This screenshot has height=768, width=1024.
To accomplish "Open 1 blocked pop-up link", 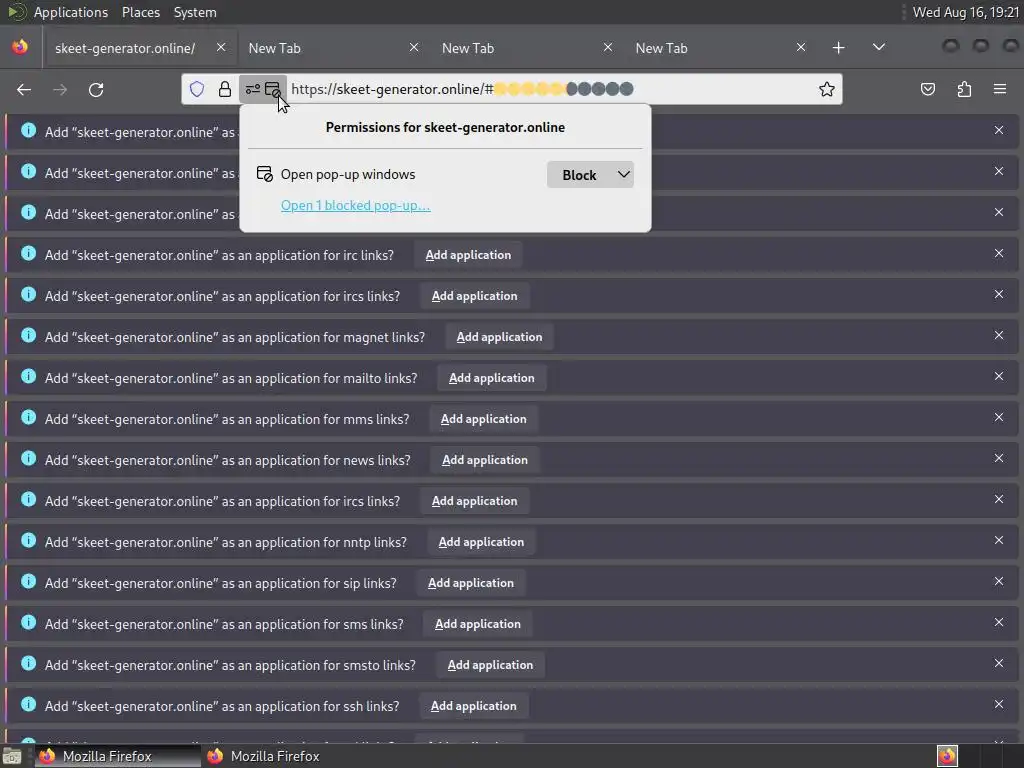I will coord(355,205).
